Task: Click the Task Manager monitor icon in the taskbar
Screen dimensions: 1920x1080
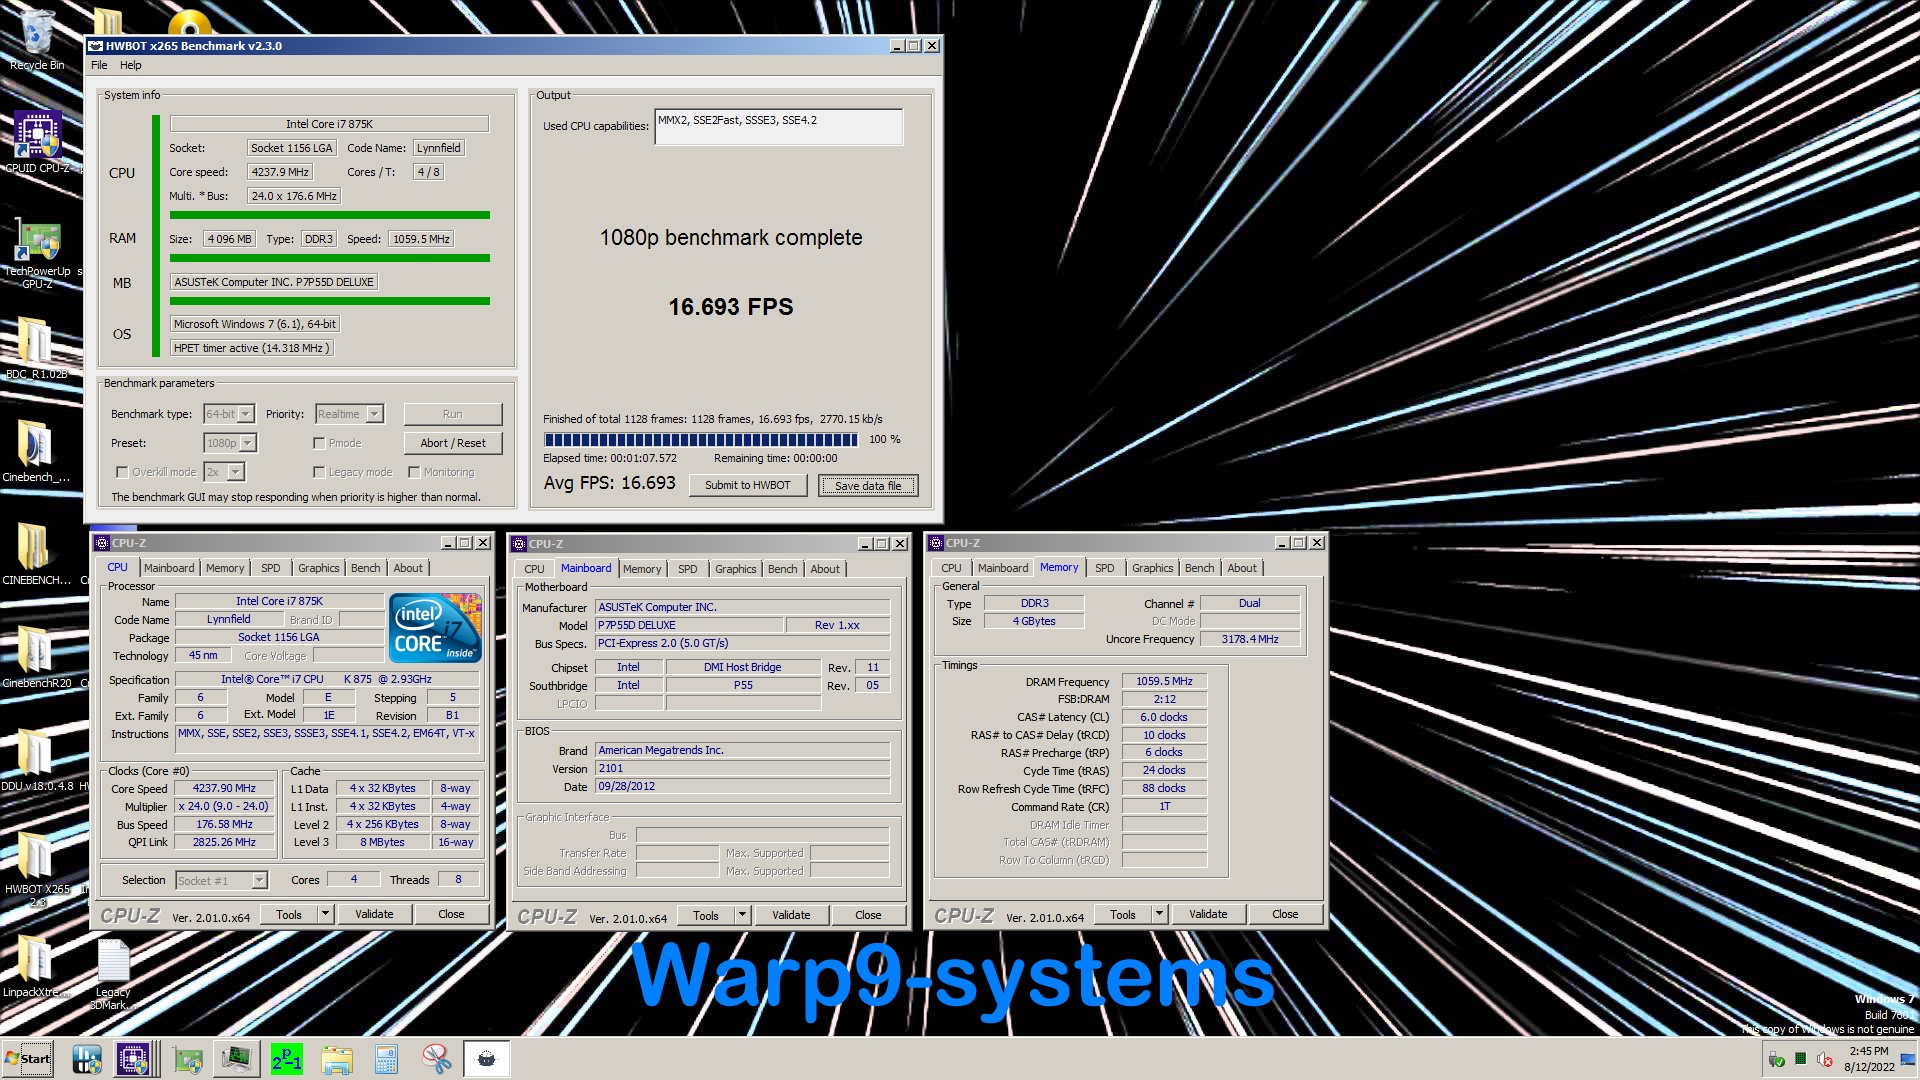Action: (x=236, y=1059)
